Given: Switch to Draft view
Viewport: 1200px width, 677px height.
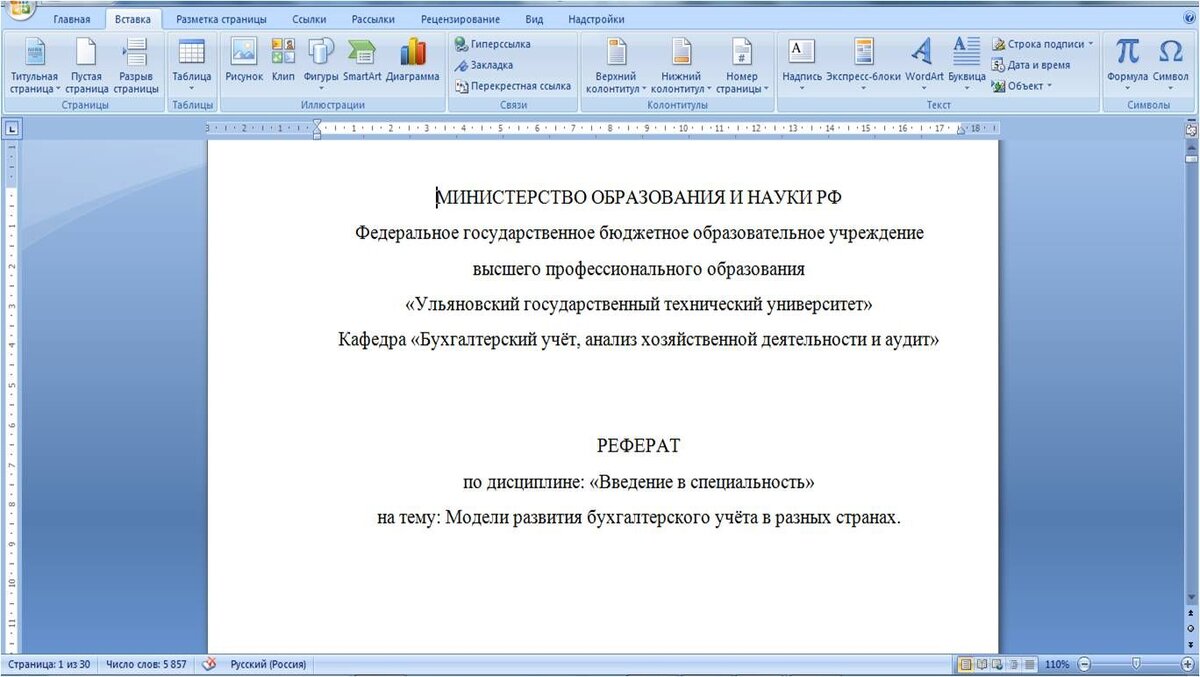Looking at the screenshot, I should tap(1030, 664).
